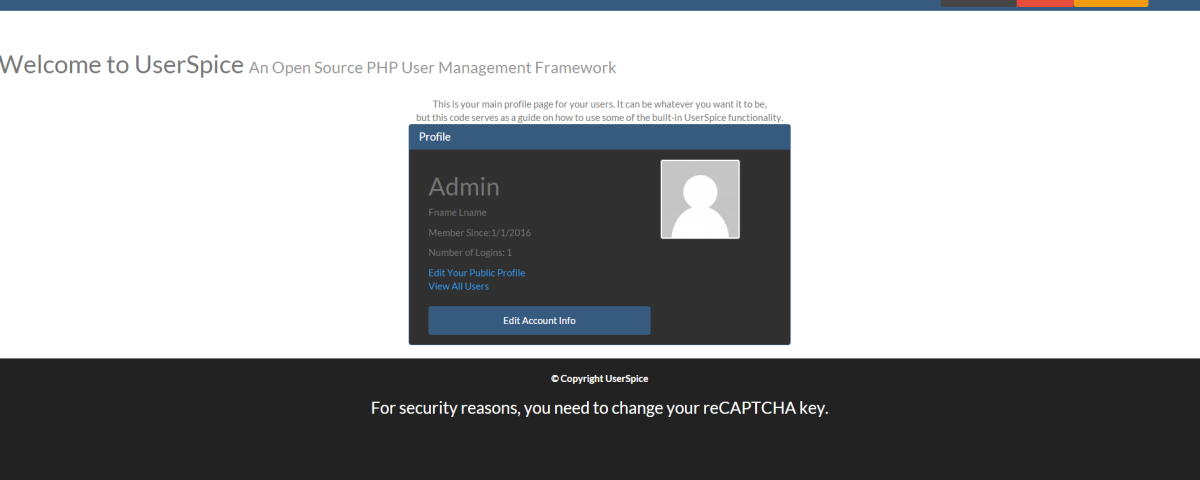Click the Open Source PHP Framework subtitle
Image resolution: width=1200 pixels, height=480 pixels.
[x=432, y=68]
